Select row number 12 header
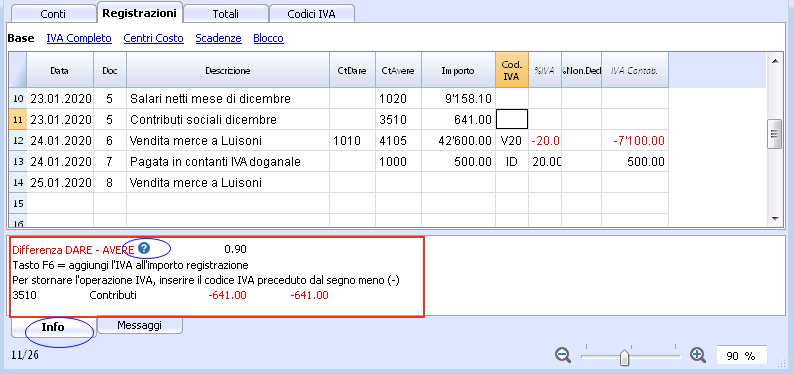Image resolution: width=794 pixels, height=374 pixels. pos(18,141)
